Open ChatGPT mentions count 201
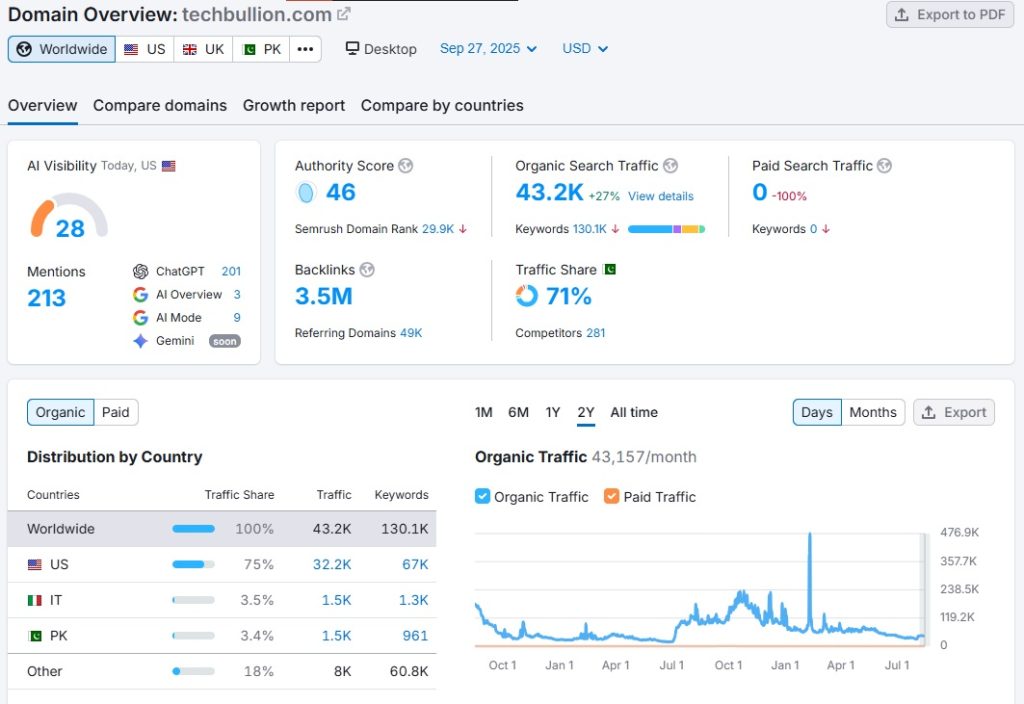 point(231,272)
